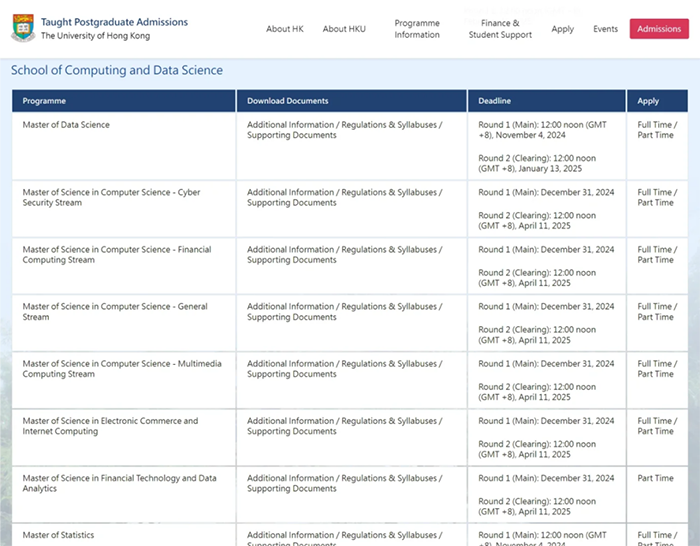
Task: Apply Part Time for Cyber Security Stream
Action: point(655,203)
